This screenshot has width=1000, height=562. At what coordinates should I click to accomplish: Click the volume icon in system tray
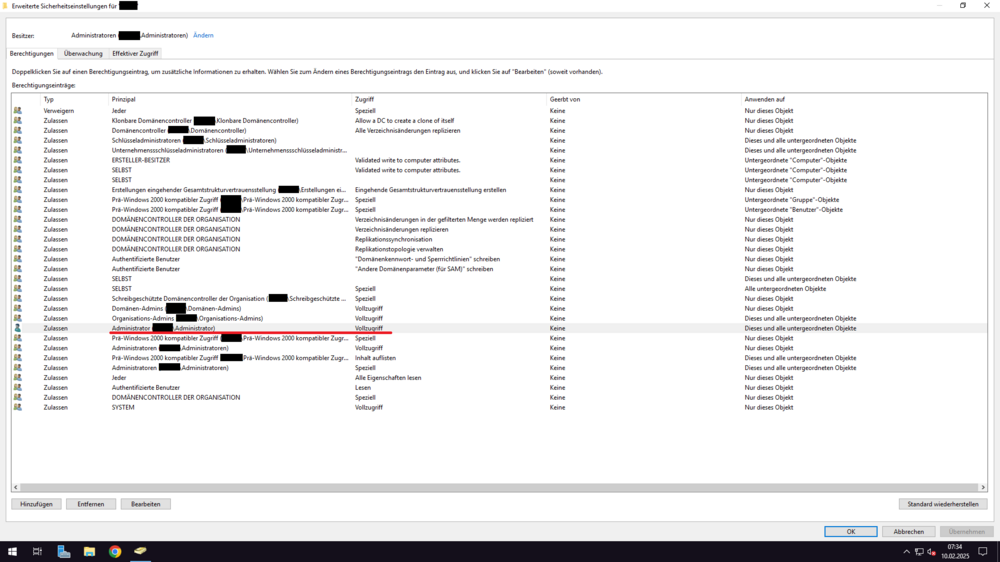pos(931,551)
